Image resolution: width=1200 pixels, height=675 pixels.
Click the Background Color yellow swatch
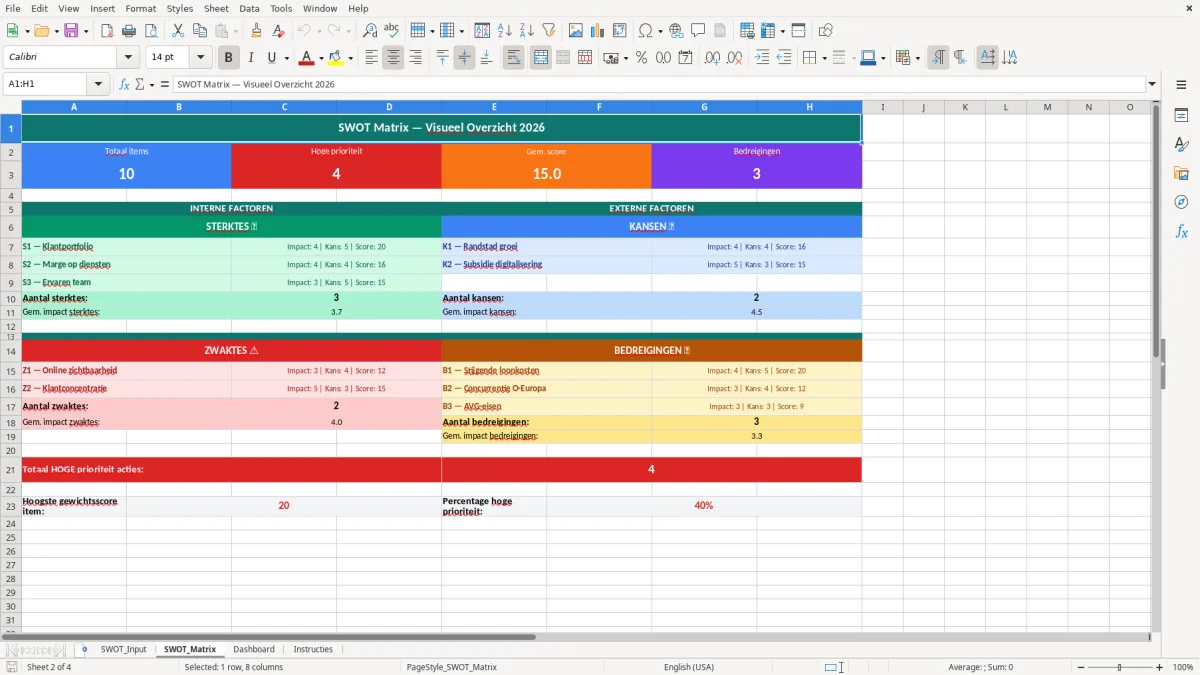(x=335, y=58)
